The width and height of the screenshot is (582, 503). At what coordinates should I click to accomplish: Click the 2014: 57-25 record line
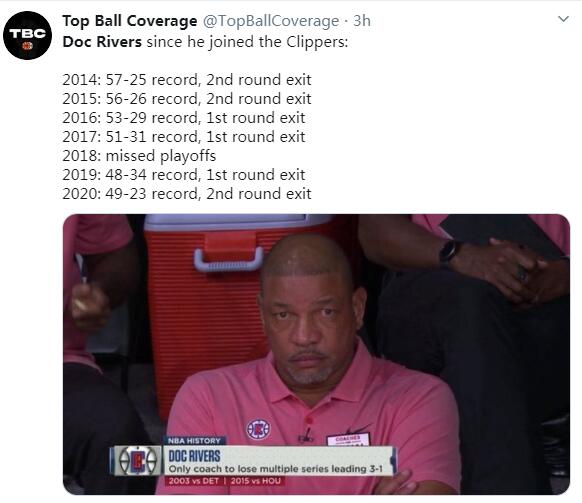187,80
